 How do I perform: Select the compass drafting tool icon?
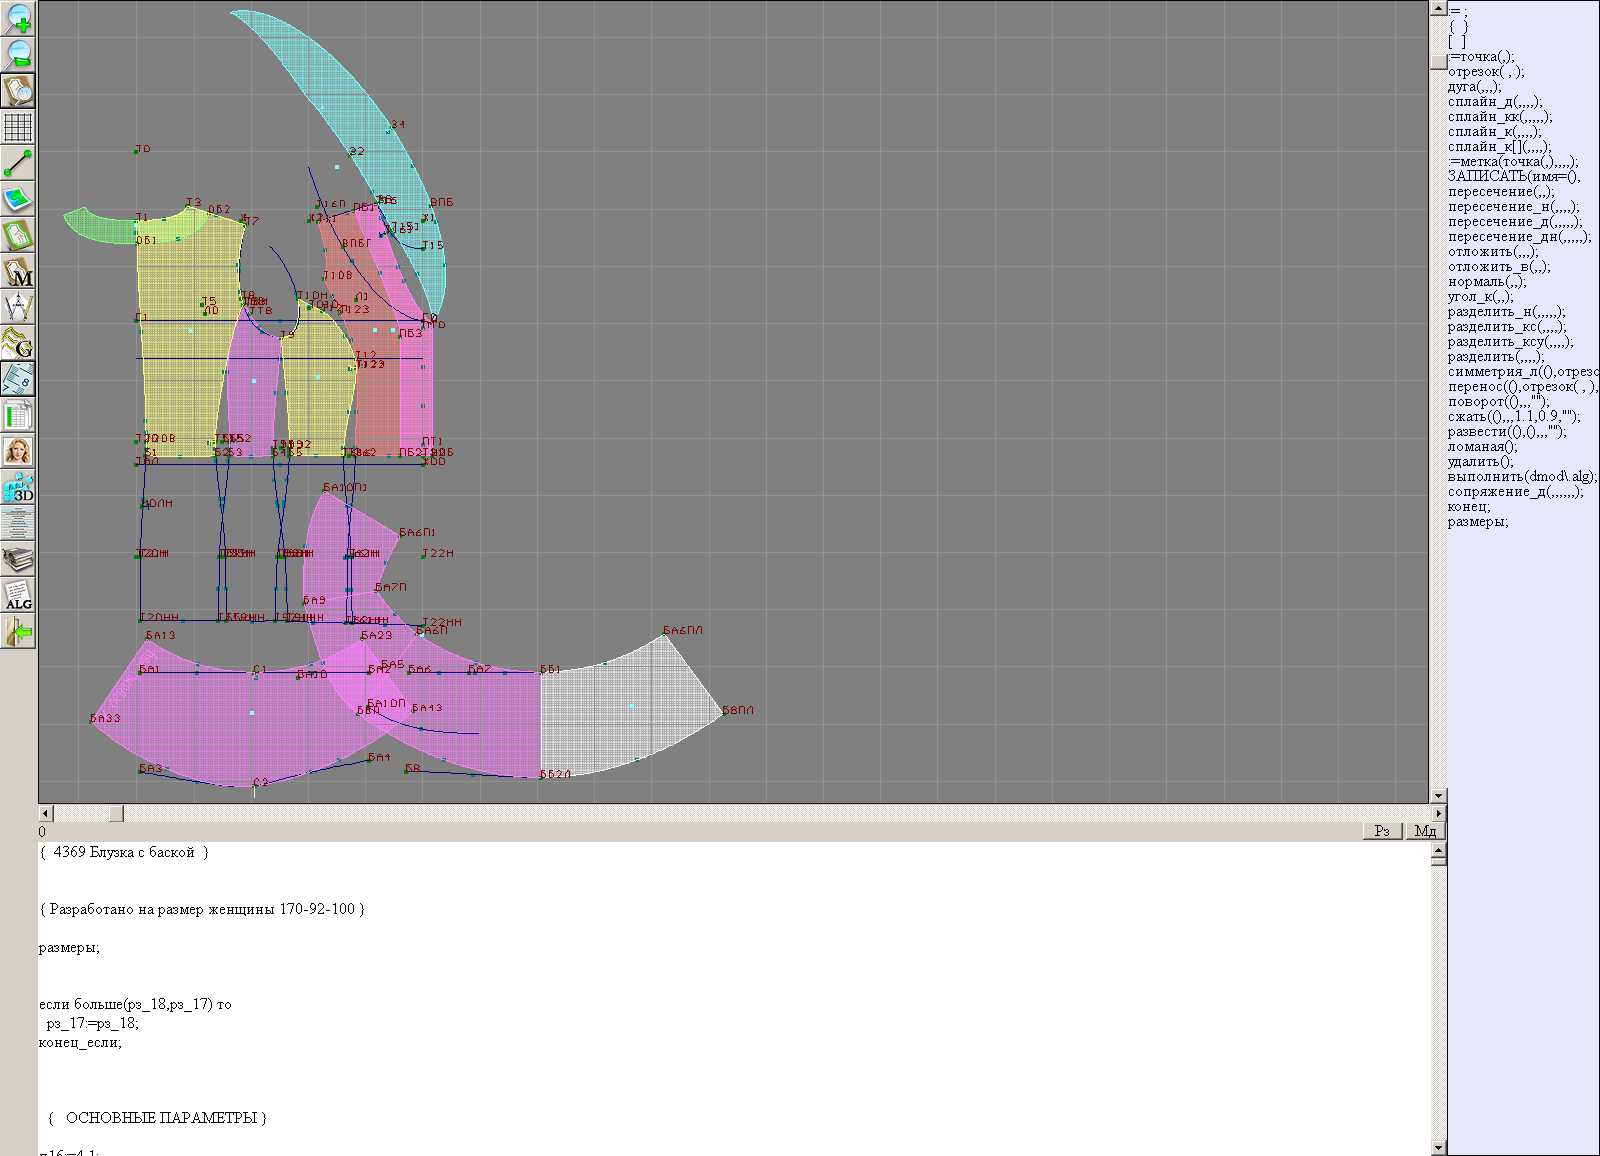(18, 307)
